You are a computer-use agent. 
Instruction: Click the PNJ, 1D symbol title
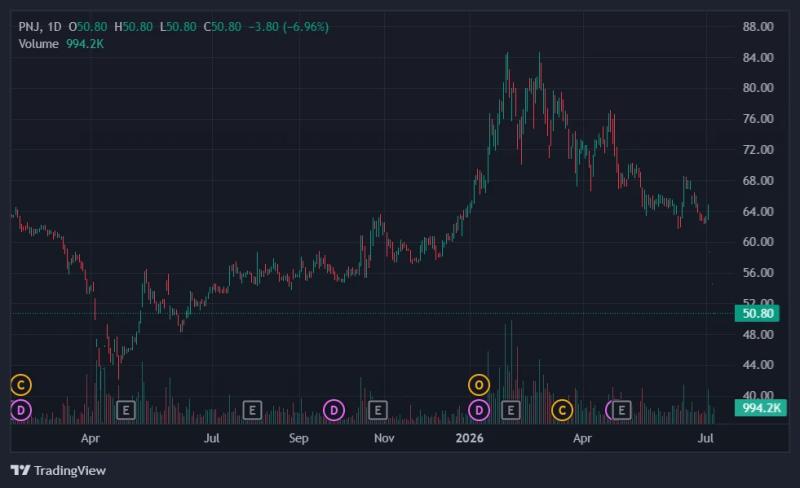coord(40,27)
